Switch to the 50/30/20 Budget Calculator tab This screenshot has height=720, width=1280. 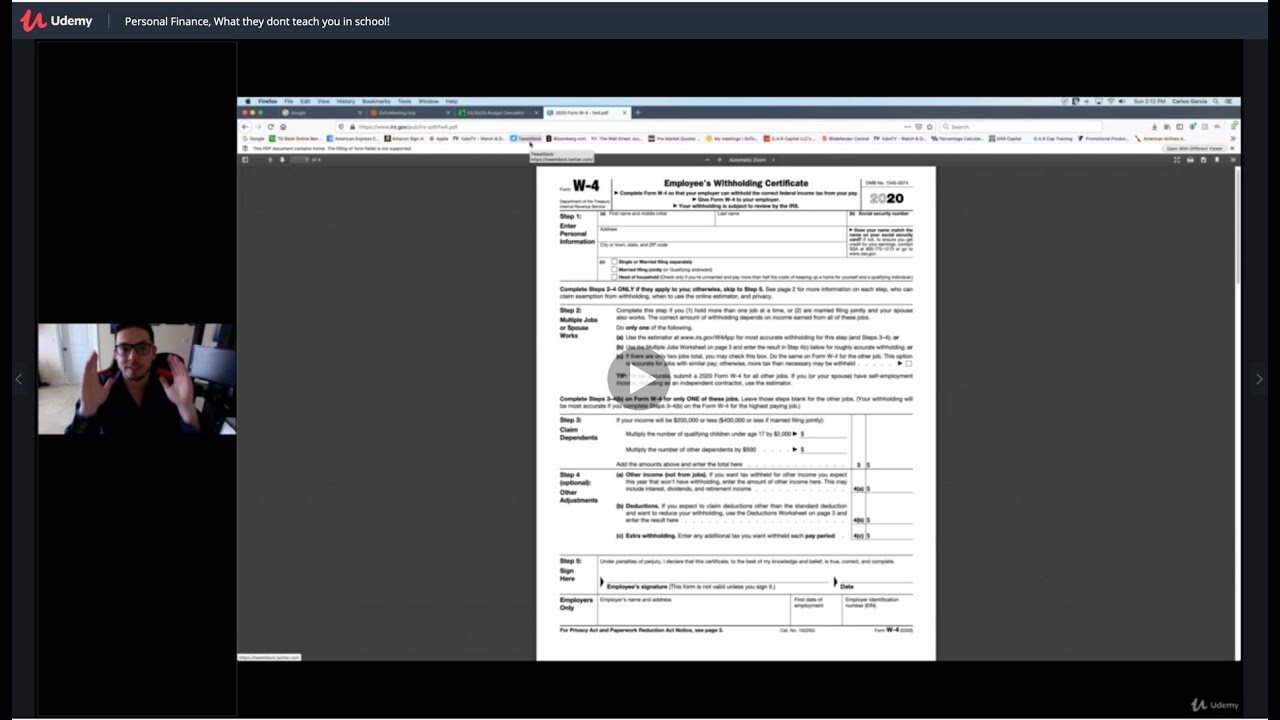(498, 113)
